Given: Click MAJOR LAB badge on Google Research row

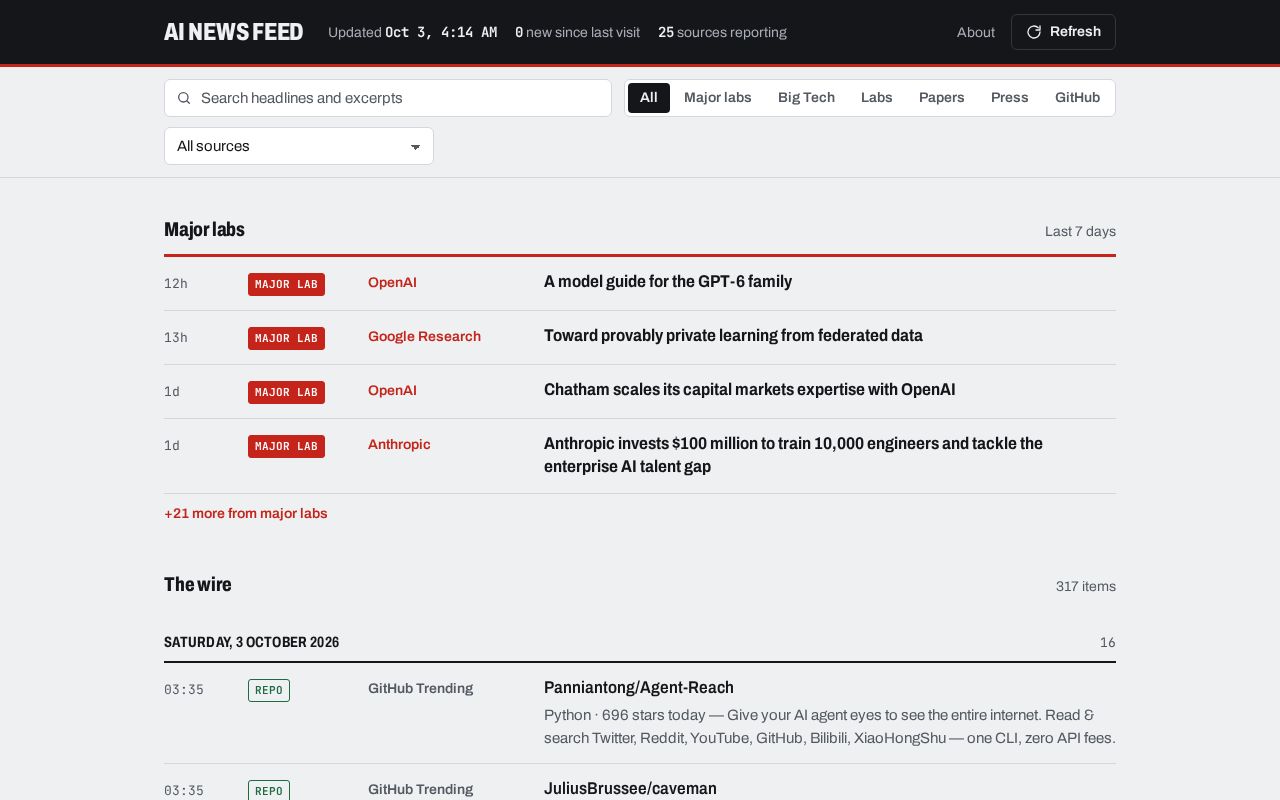Looking at the screenshot, I should point(286,338).
